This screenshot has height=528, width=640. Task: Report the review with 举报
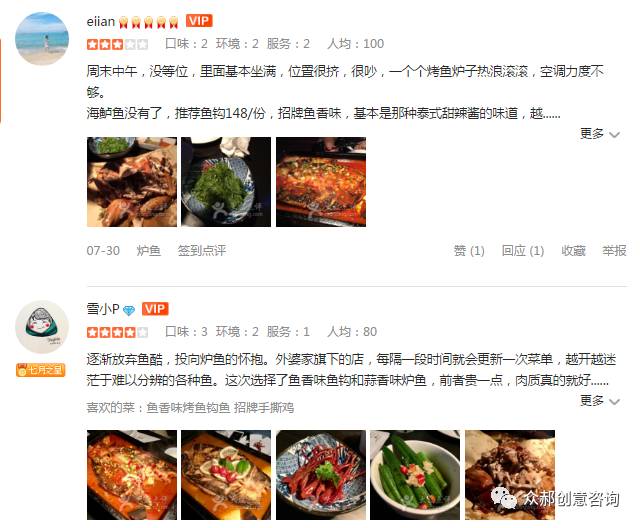pyautogui.click(x=614, y=250)
